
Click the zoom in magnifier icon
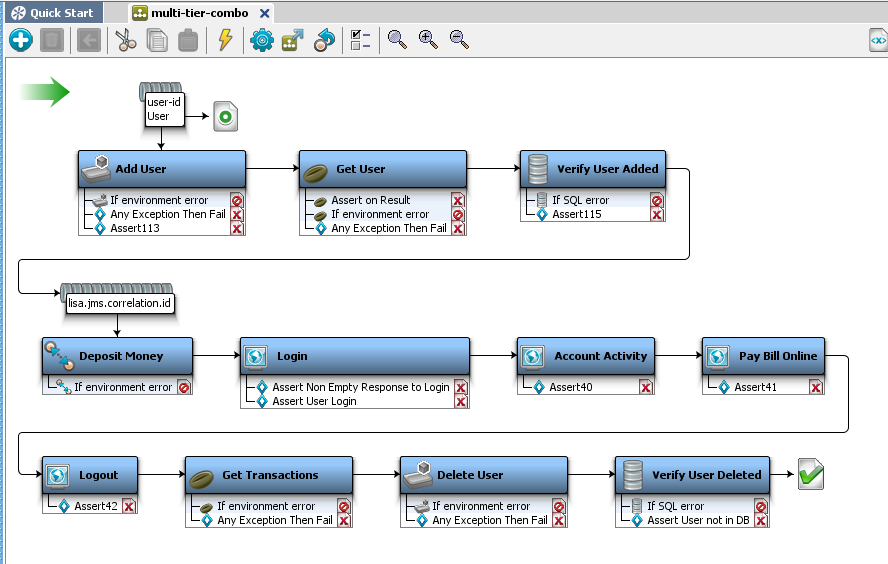428,40
